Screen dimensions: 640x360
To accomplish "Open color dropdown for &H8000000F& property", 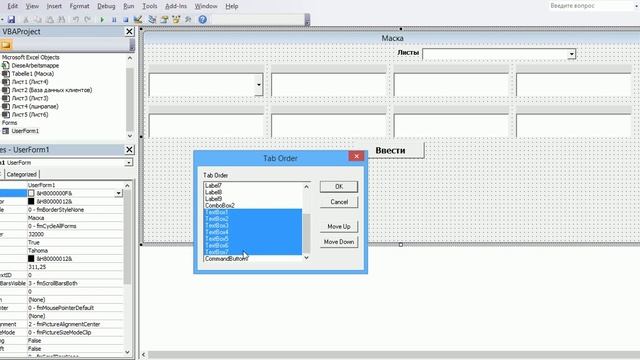I will 118,193.
